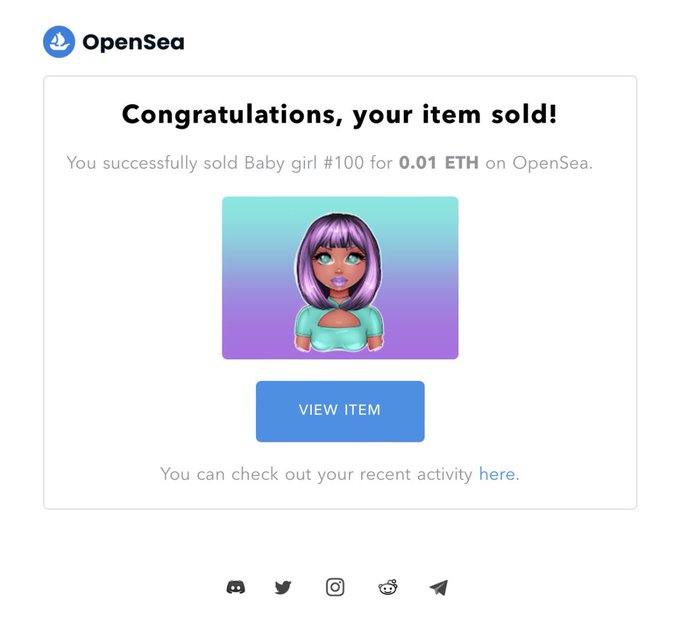This screenshot has width=680, height=624.
Task: Visit the Instagram icon link
Action: click(x=335, y=588)
